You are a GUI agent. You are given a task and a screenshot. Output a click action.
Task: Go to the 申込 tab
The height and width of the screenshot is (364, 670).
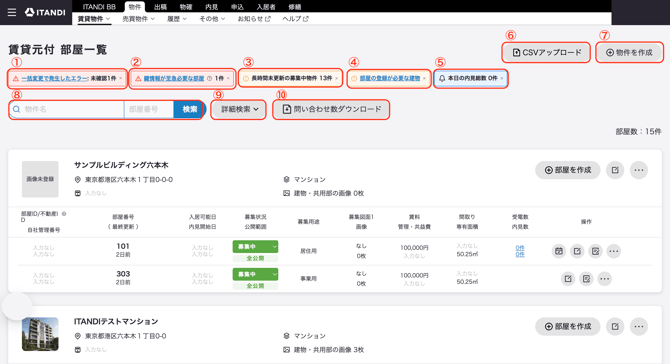click(x=237, y=7)
